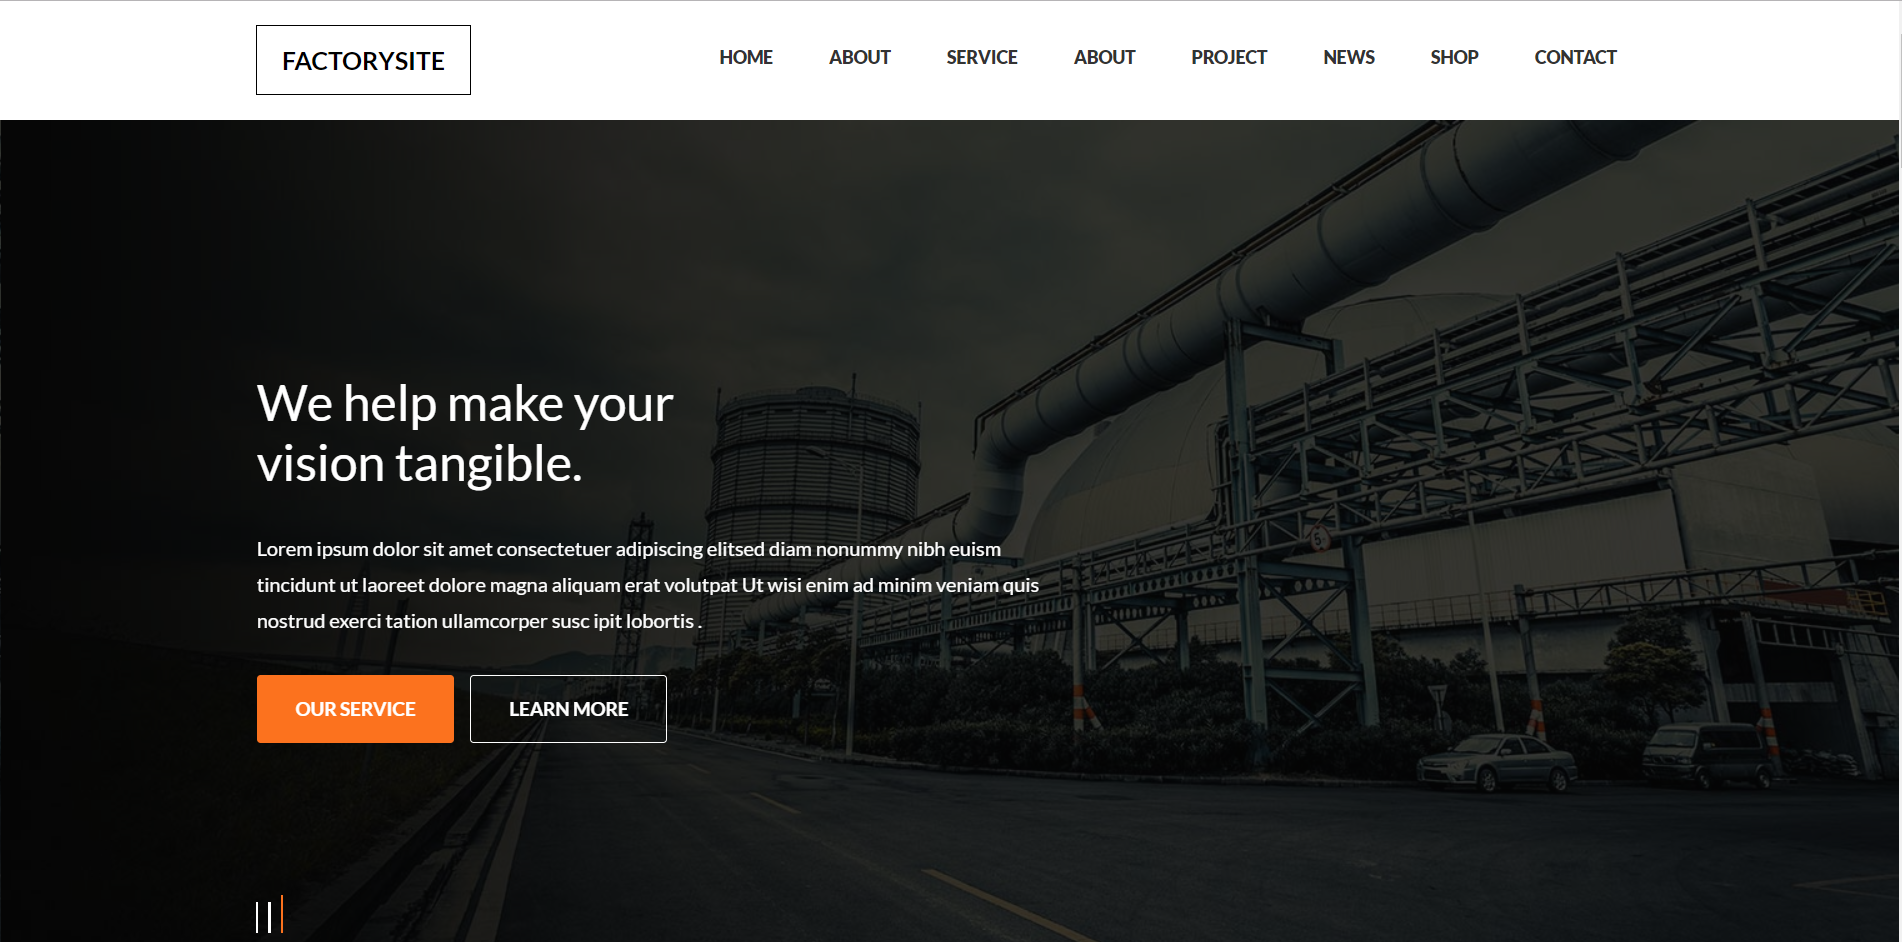The width and height of the screenshot is (1902, 942).
Task: Select ABOUT link between SERVICE and PROJECT
Action: click(x=1104, y=57)
